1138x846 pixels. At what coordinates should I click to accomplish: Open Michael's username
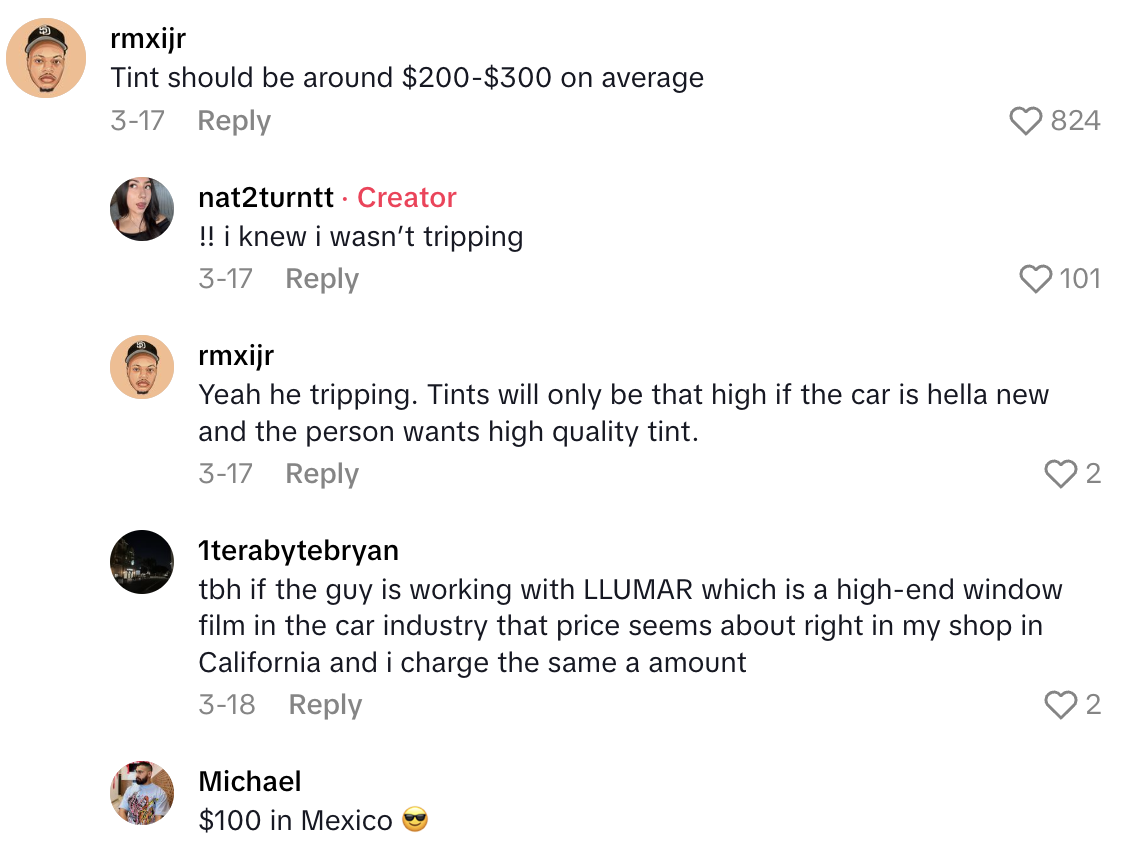249,781
